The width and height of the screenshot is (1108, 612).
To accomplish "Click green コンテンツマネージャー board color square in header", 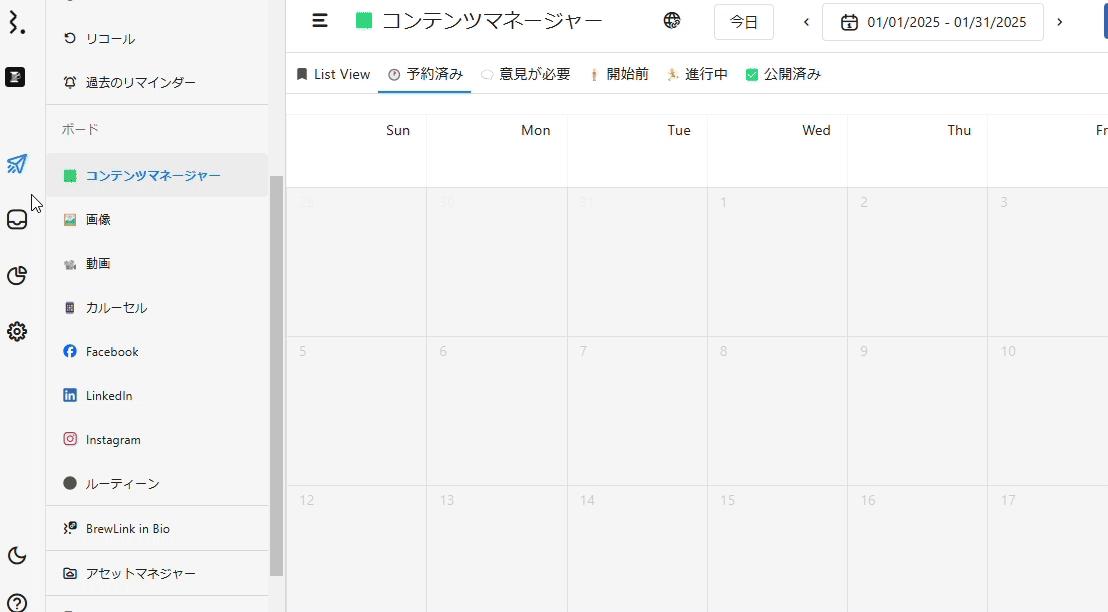I will point(364,21).
